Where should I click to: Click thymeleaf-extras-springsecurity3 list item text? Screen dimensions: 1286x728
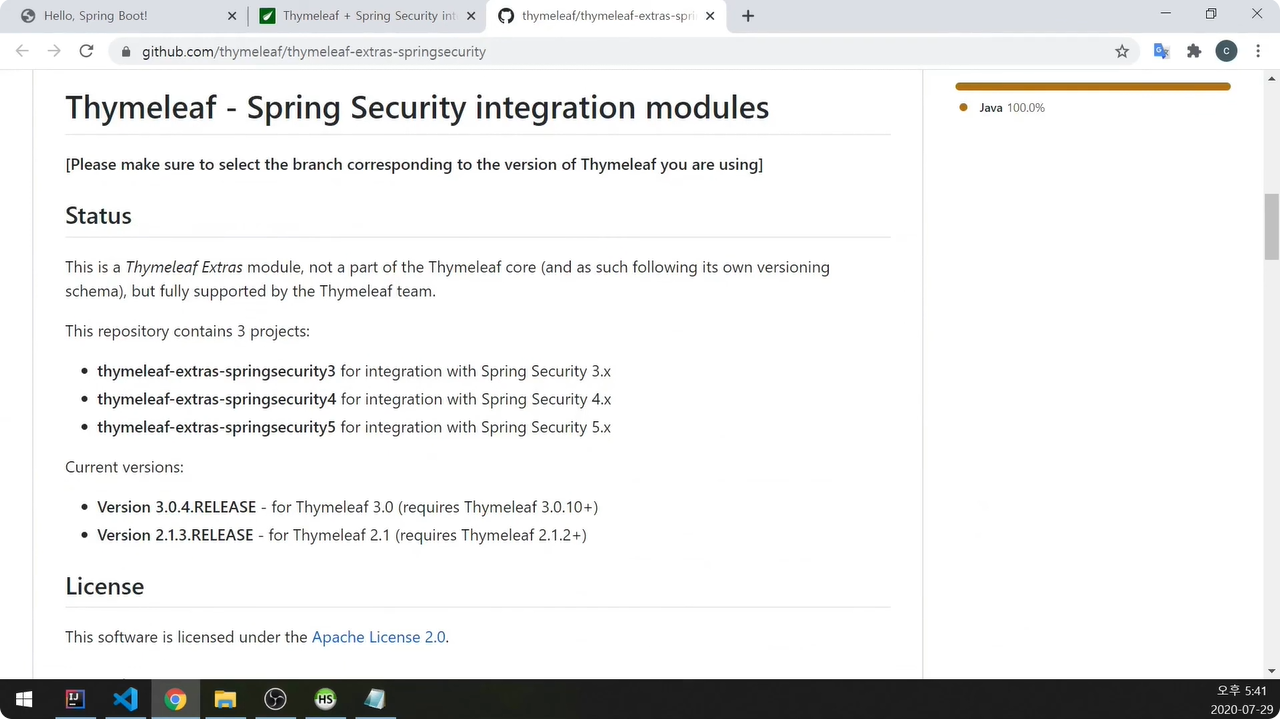point(216,371)
